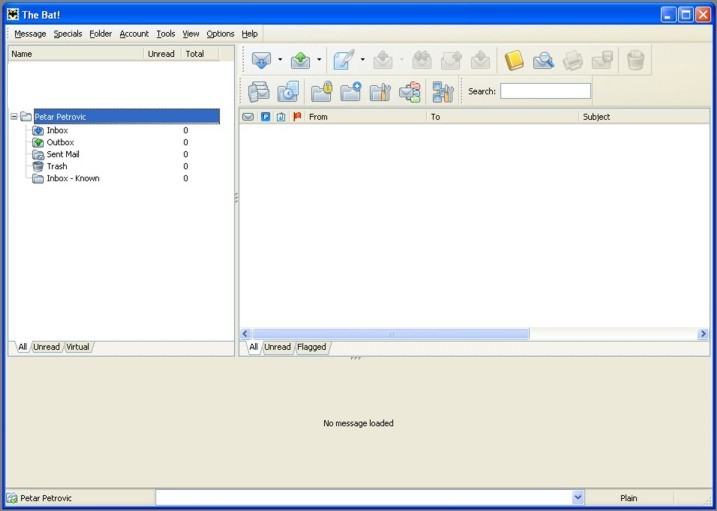
Task: Switch folder pane to Unread tab
Action: [47, 347]
